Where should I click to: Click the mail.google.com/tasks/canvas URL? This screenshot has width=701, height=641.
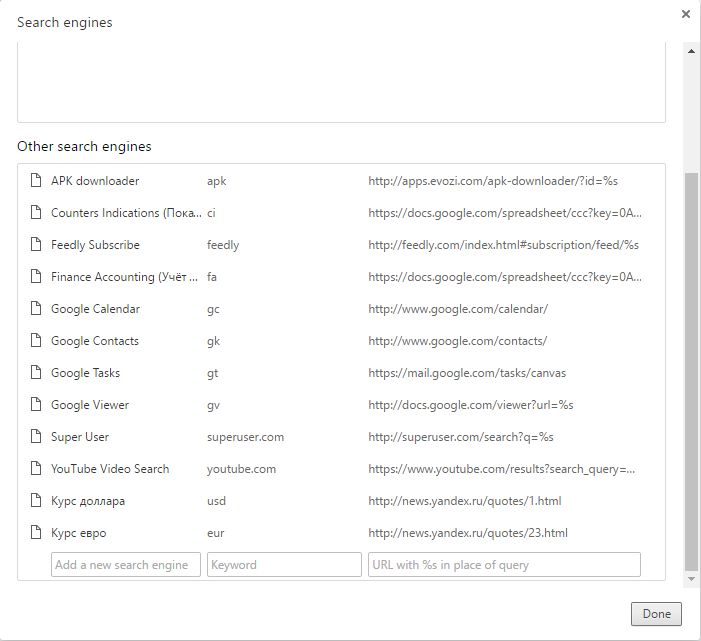[467, 373]
